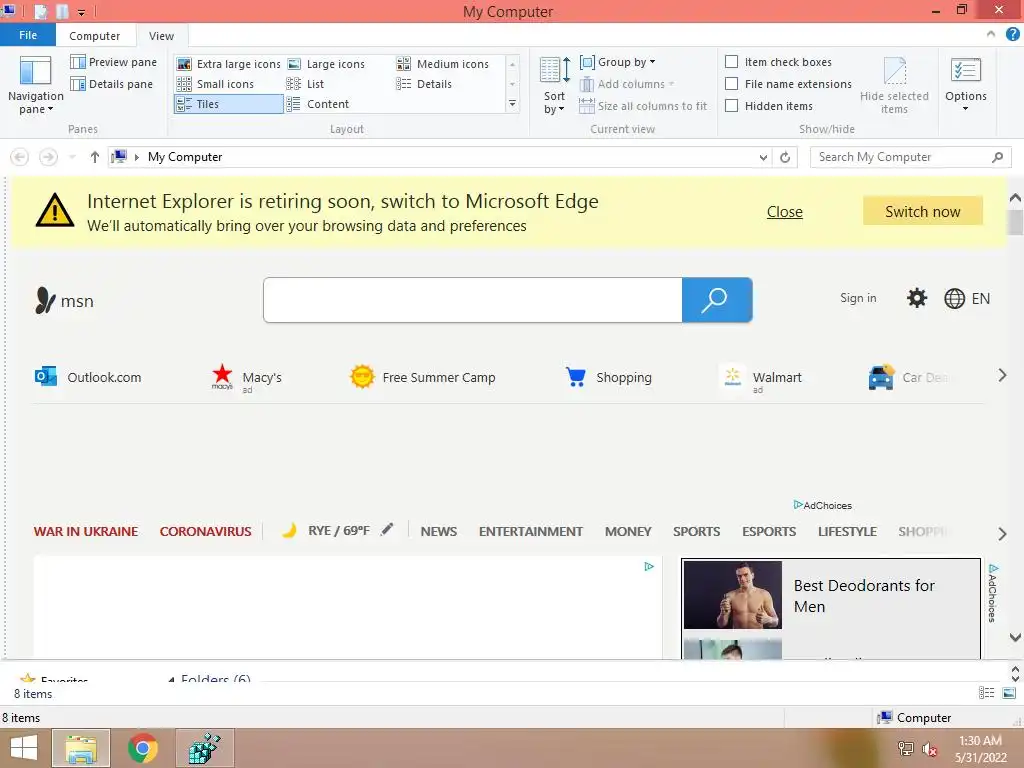
Task: Open the Outlook.com shortcut
Action: point(88,377)
